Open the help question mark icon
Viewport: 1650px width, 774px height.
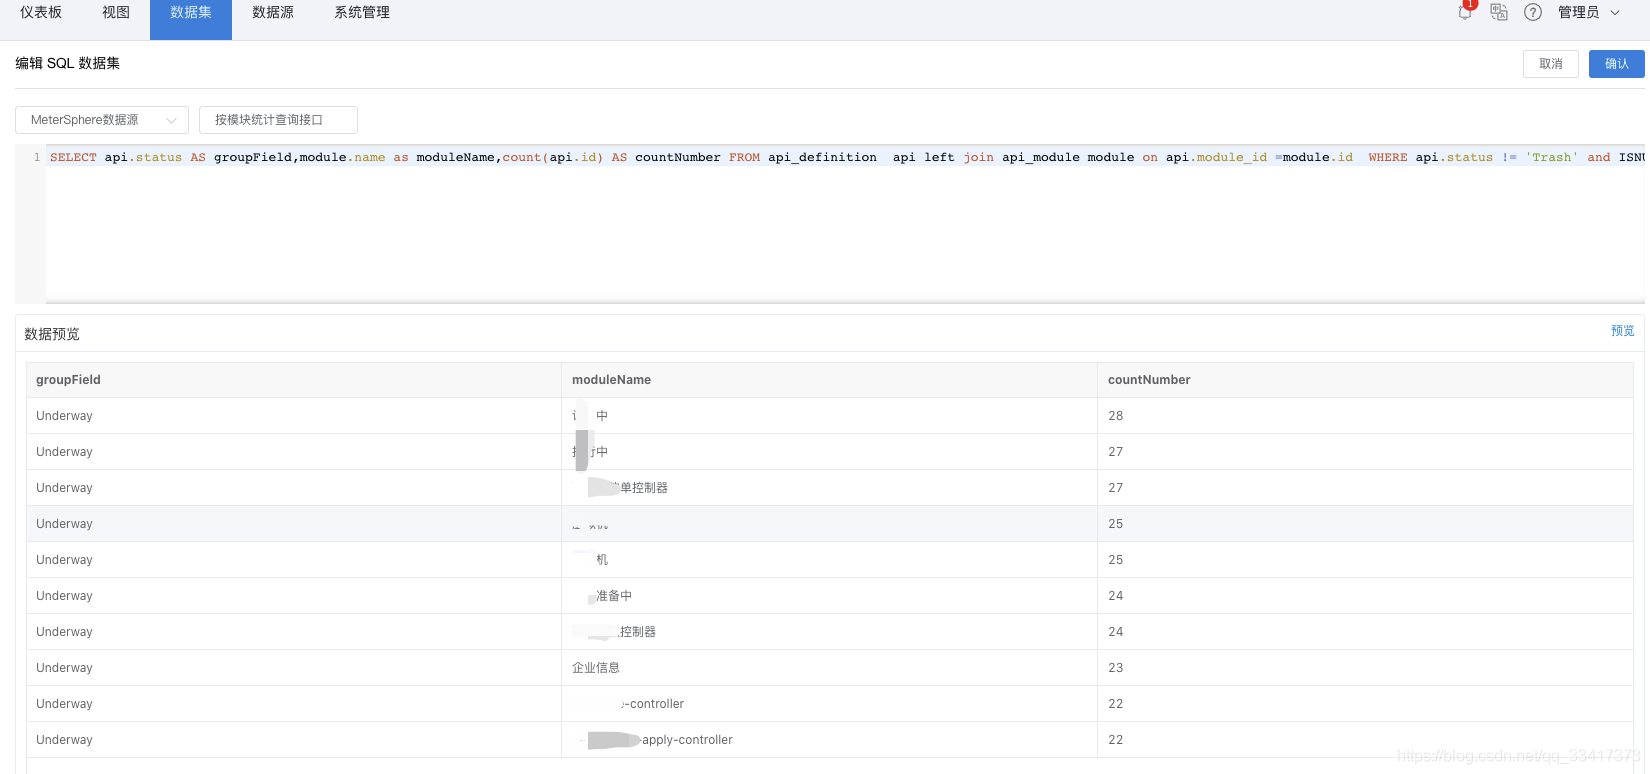pyautogui.click(x=1533, y=12)
